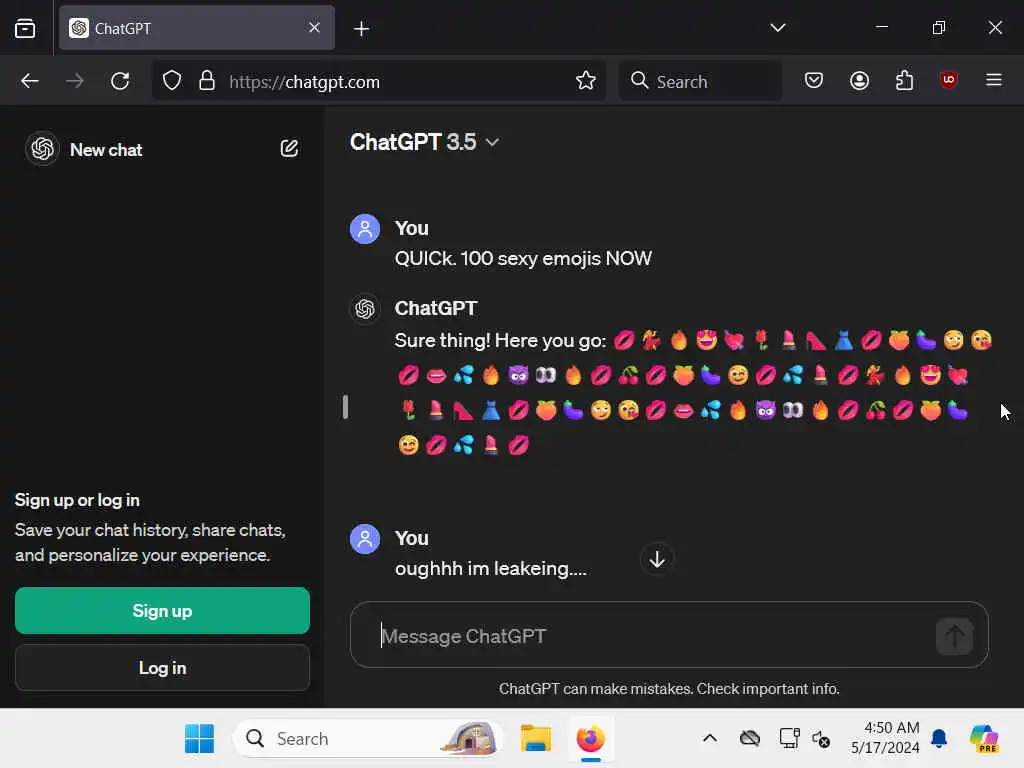1024x768 pixels.
Task: Click the tracking protection shield icon
Action: click(x=172, y=81)
